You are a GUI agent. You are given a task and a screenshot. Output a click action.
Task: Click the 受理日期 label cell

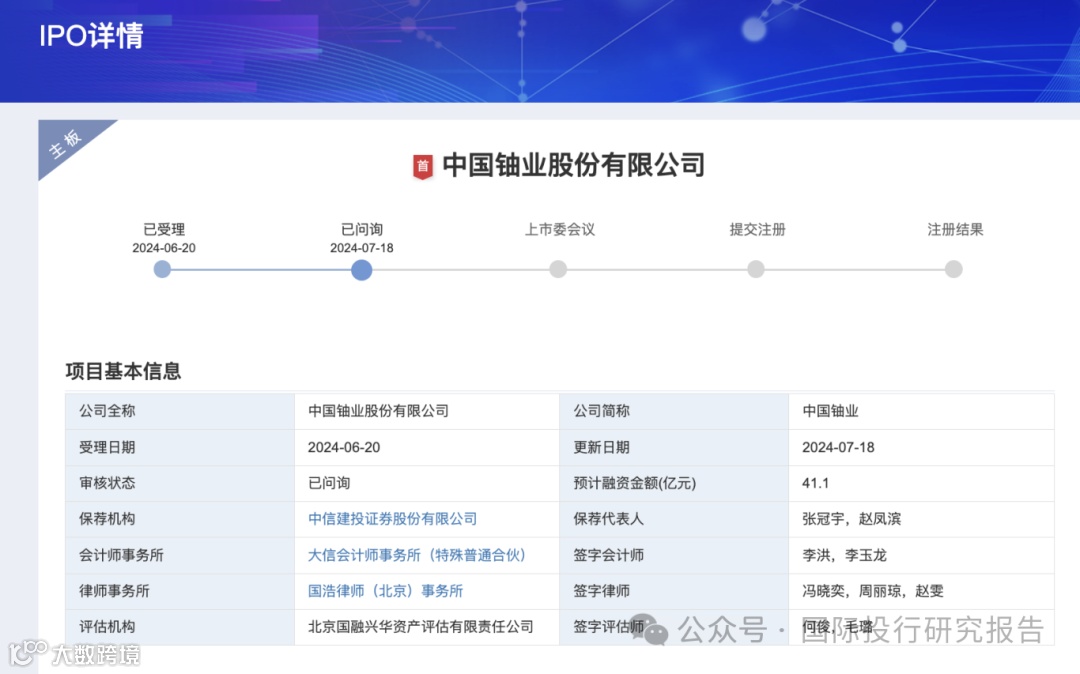(180, 447)
